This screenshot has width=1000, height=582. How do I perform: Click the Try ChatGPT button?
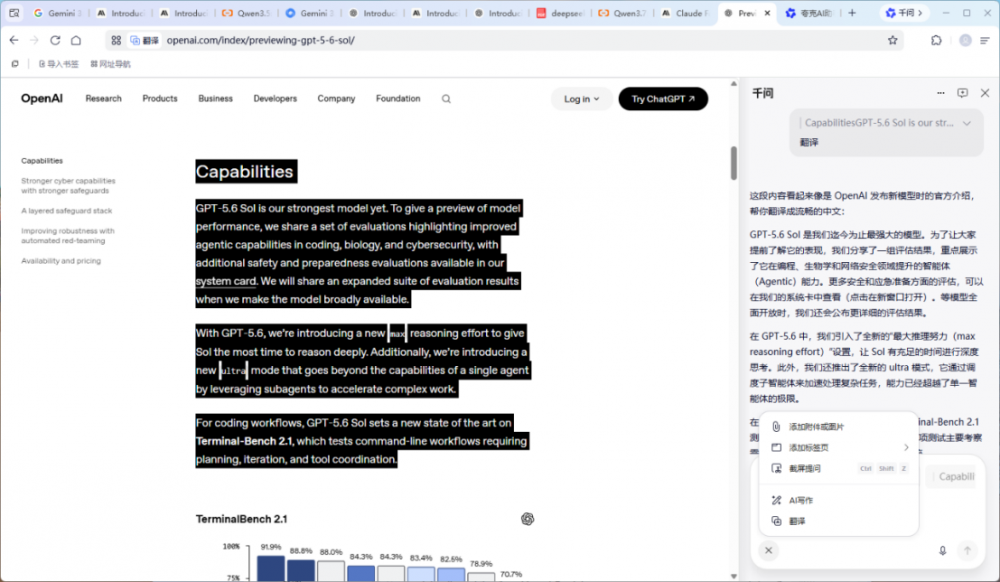663,99
